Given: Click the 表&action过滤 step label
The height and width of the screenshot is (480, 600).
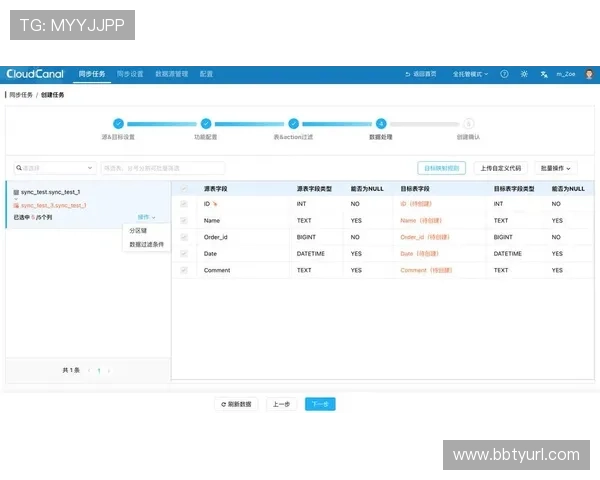Looking at the screenshot, I should pyautogui.click(x=293, y=137).
